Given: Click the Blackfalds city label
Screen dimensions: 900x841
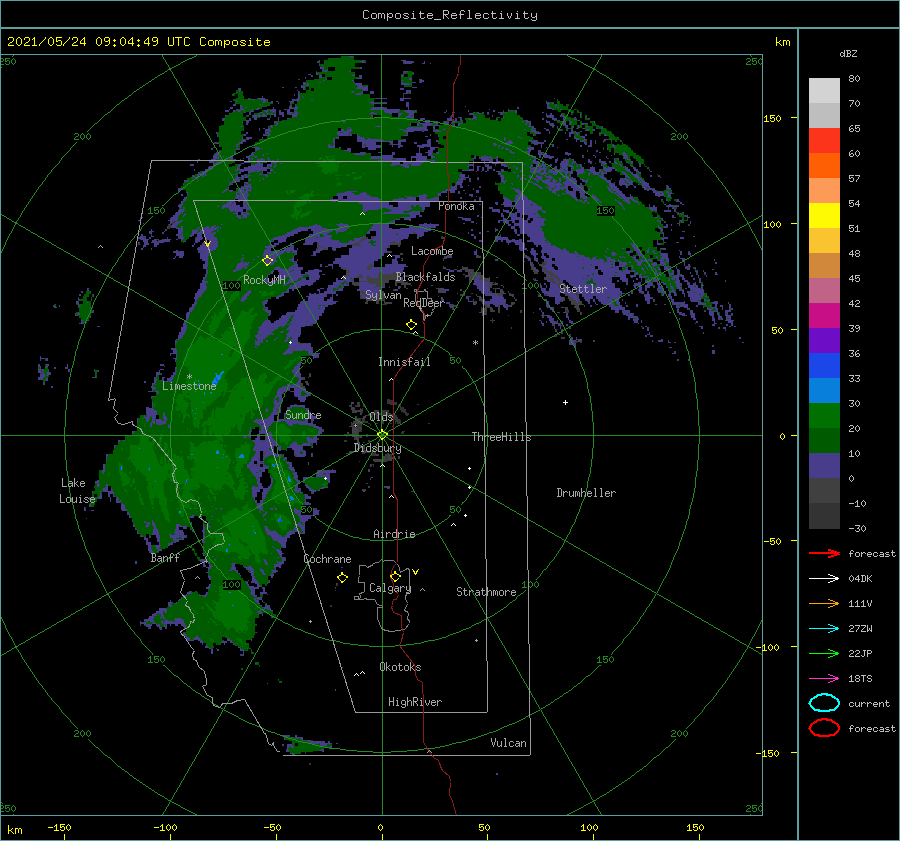Looking at the screenshot, I should point(425,277).
